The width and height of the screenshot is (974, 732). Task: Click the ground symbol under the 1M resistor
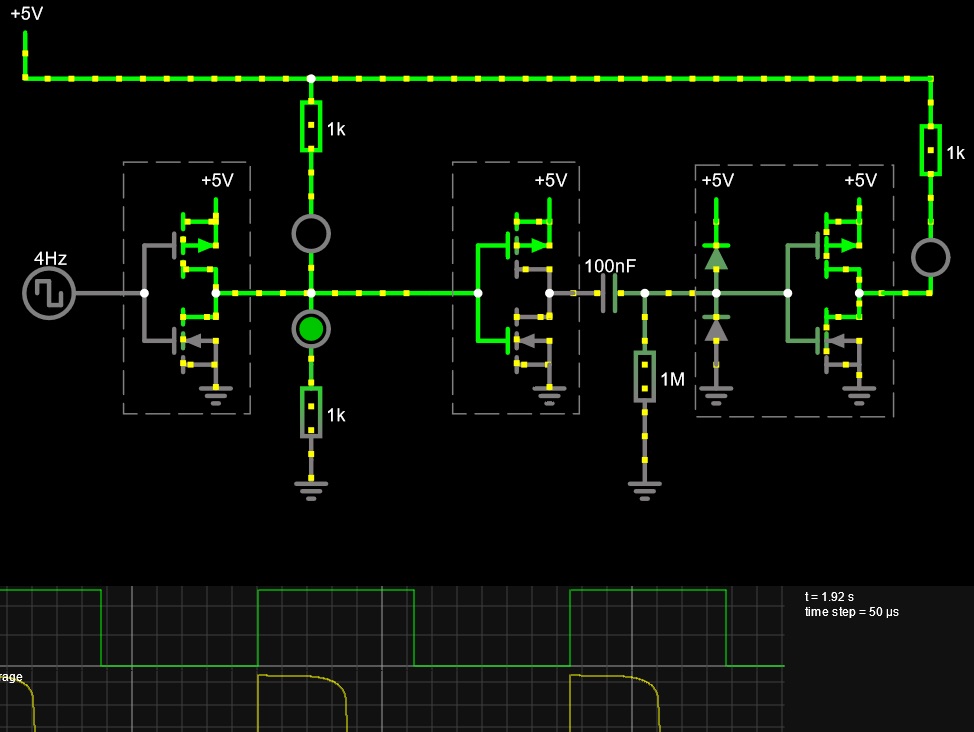pyautogui.click(x=645, y=491)
